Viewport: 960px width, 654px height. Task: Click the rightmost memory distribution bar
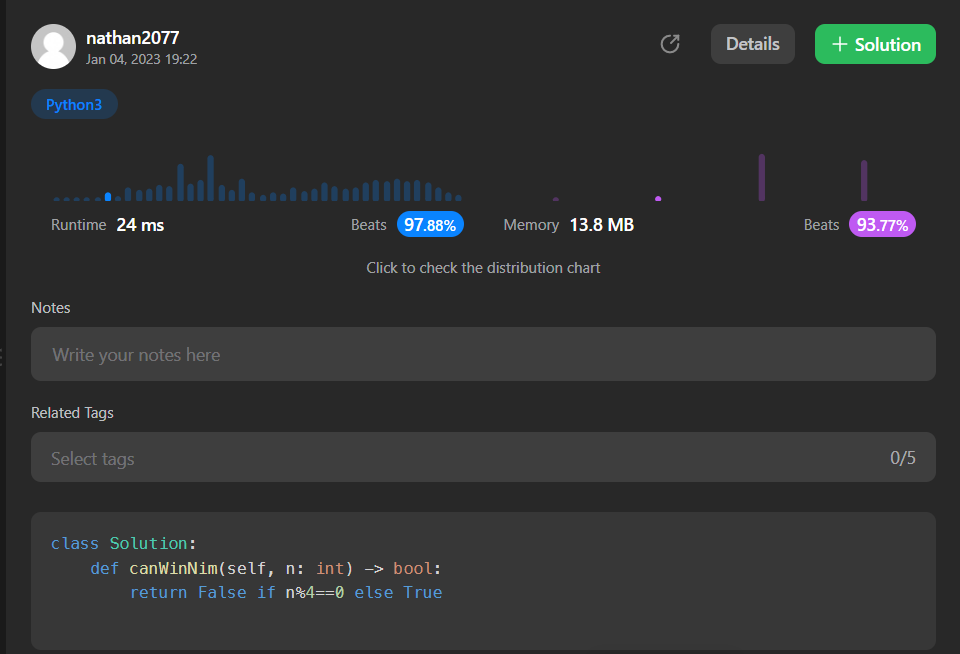coord(864,181)
